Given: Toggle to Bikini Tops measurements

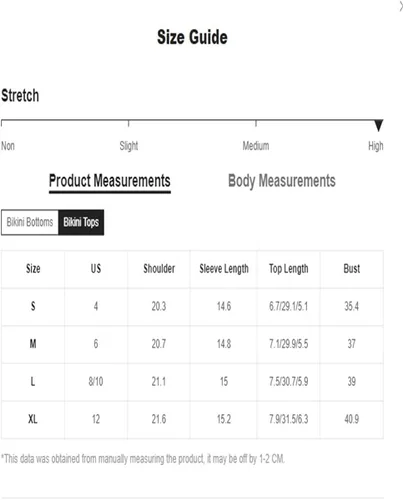Looking at the screenshot, I should pyautogui.click(x=81, y=222).
